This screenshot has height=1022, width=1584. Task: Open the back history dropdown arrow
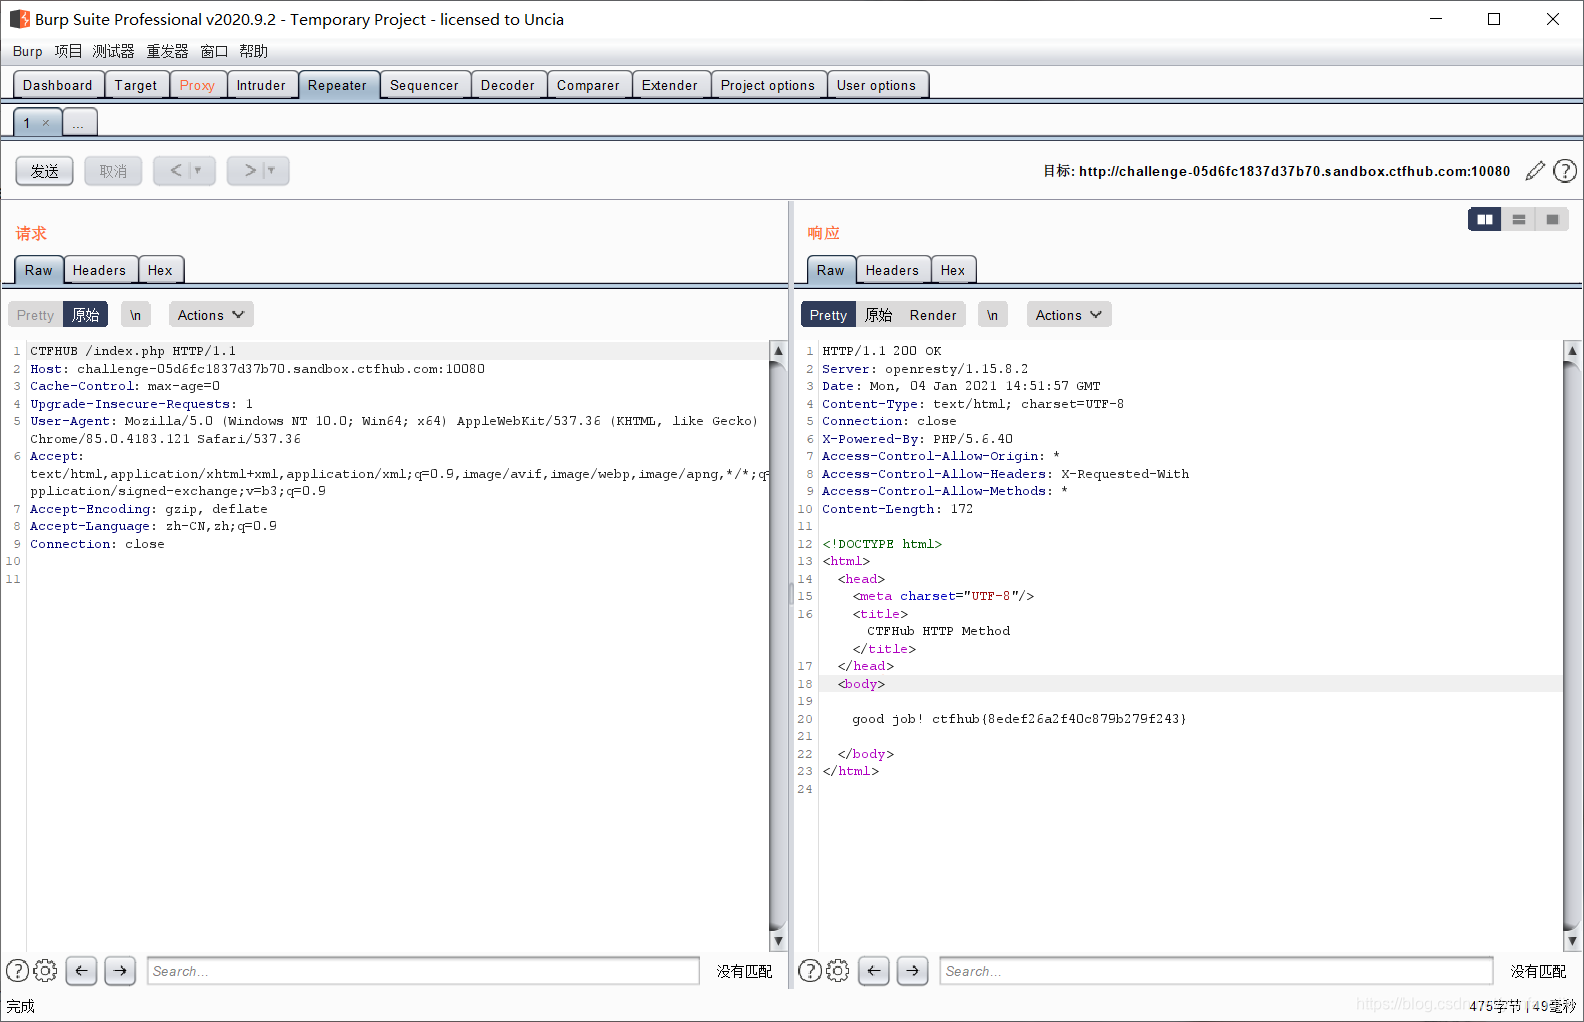tap(199, 171)
